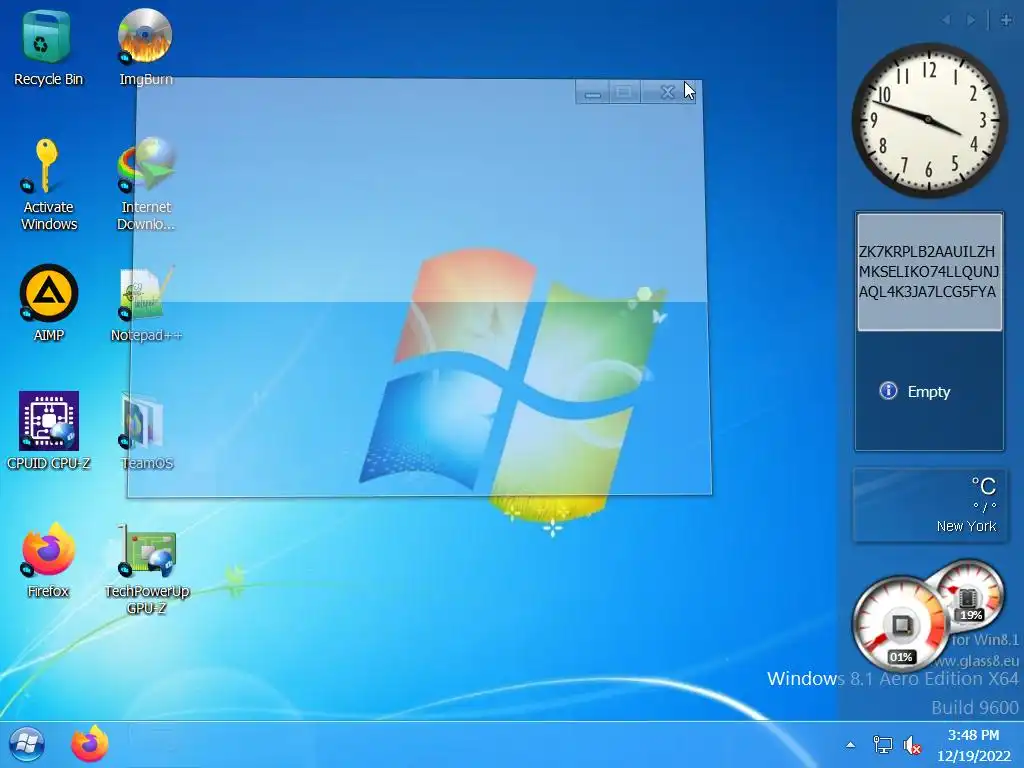Click the muted volume tray icon
The height and width of the screenshot is (768, 1024).
point(912,744)
